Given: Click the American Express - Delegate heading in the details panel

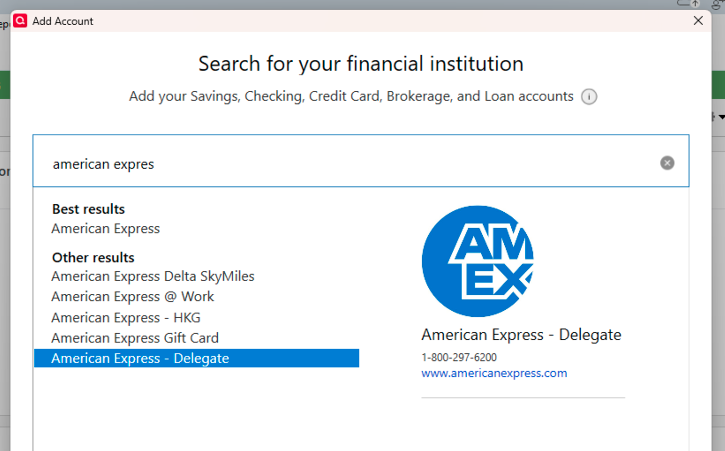Looking at the screenshot, I should click(521, 335).
